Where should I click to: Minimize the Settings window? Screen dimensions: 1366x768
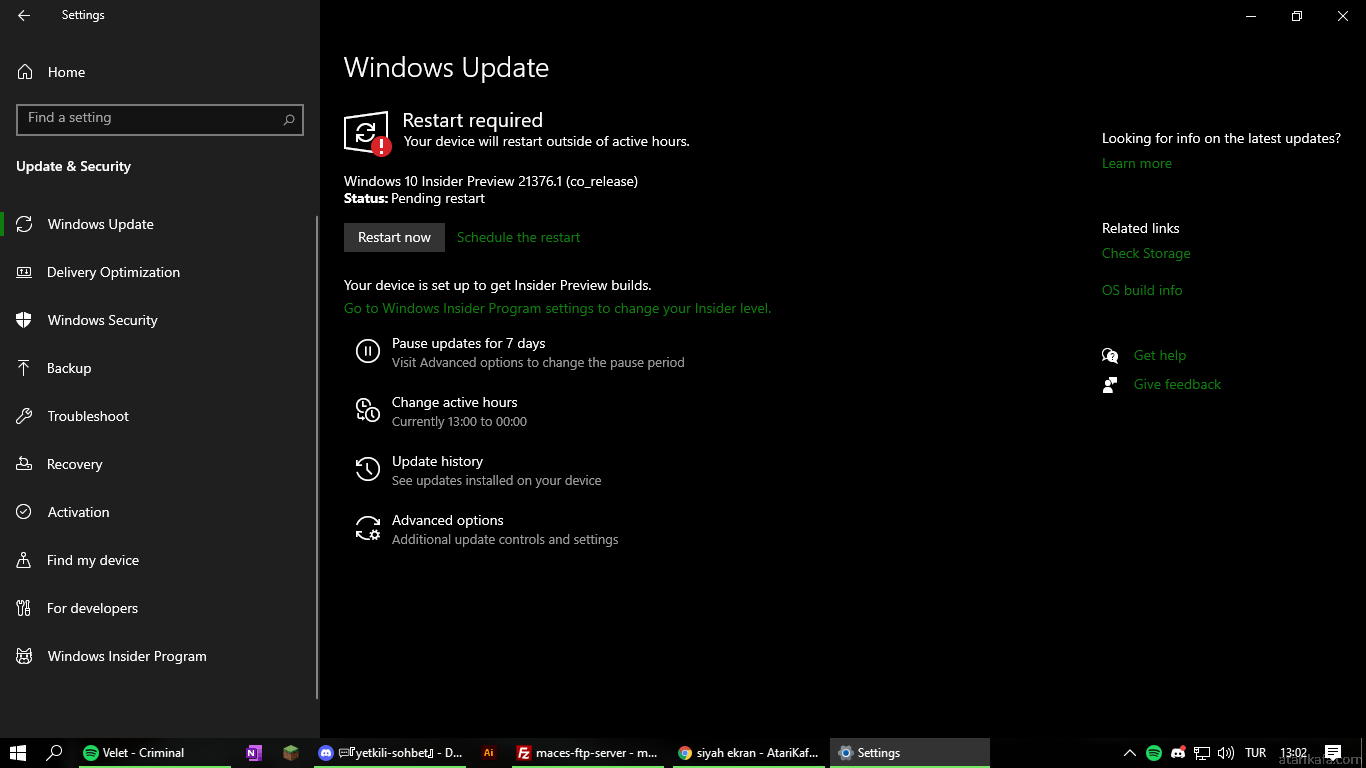click(1251, 16)
